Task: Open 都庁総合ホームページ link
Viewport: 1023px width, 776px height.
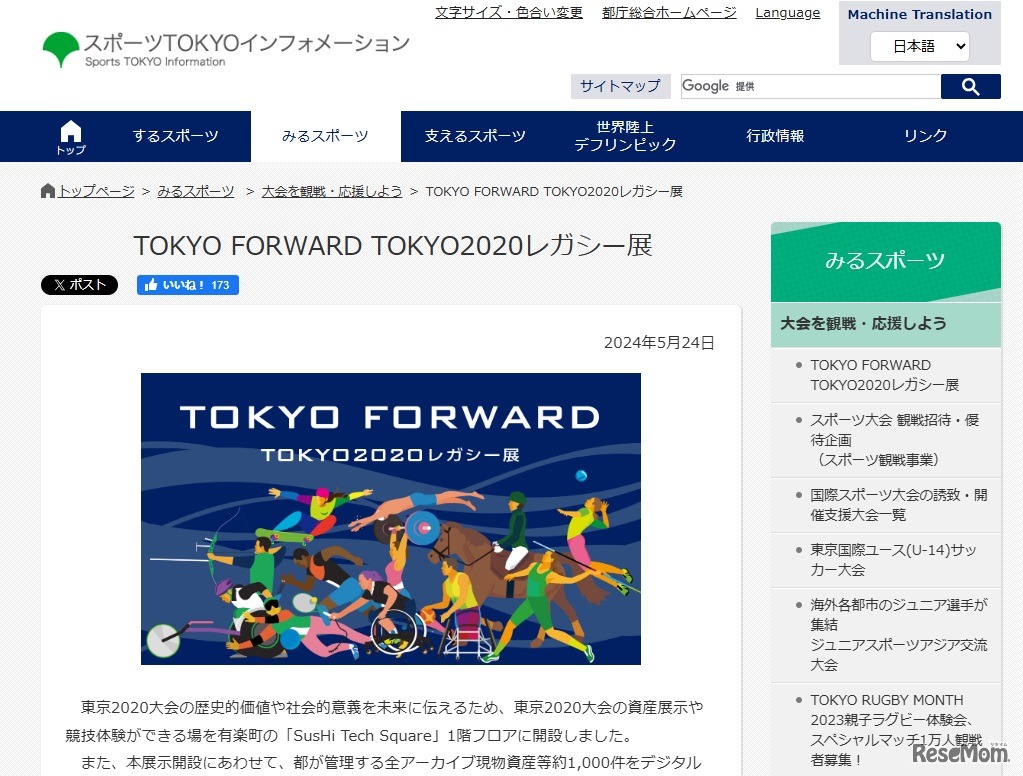Action: point(669,12)
